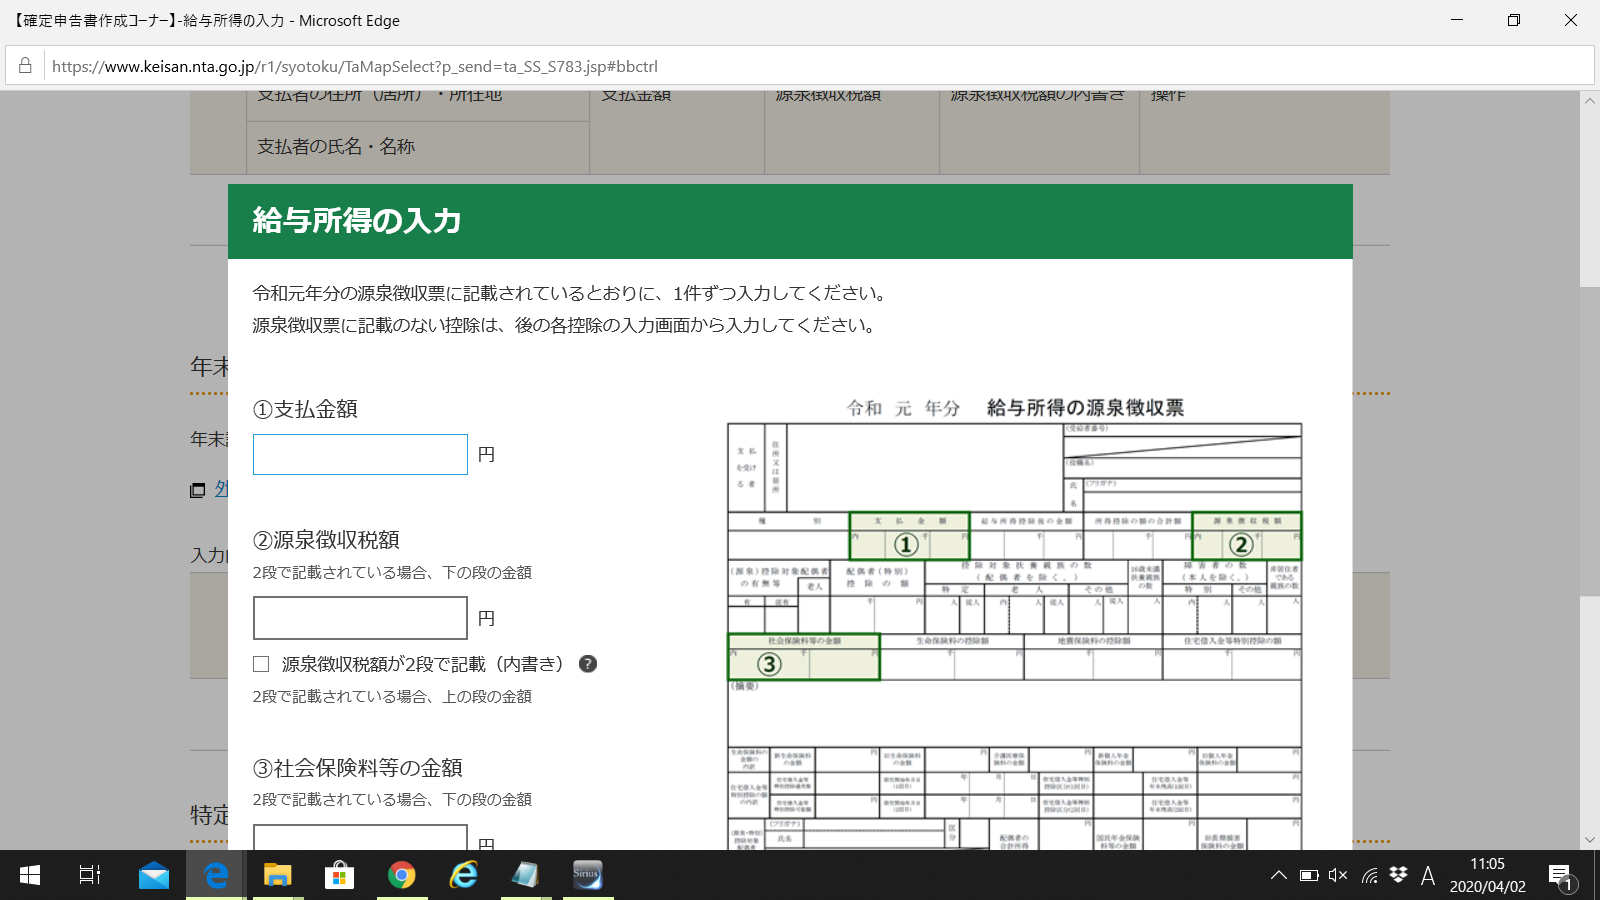1600x900 pixels.
Task: Check the 源泉徴収税額が2段で記載（内書き）checkbox
Action: pos(261,663)
